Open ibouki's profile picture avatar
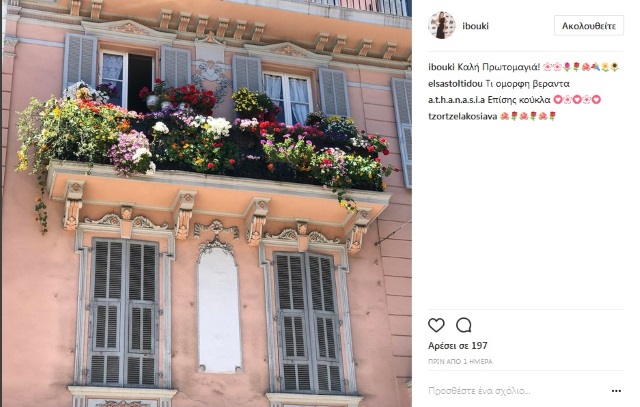 tap(442, 25)
